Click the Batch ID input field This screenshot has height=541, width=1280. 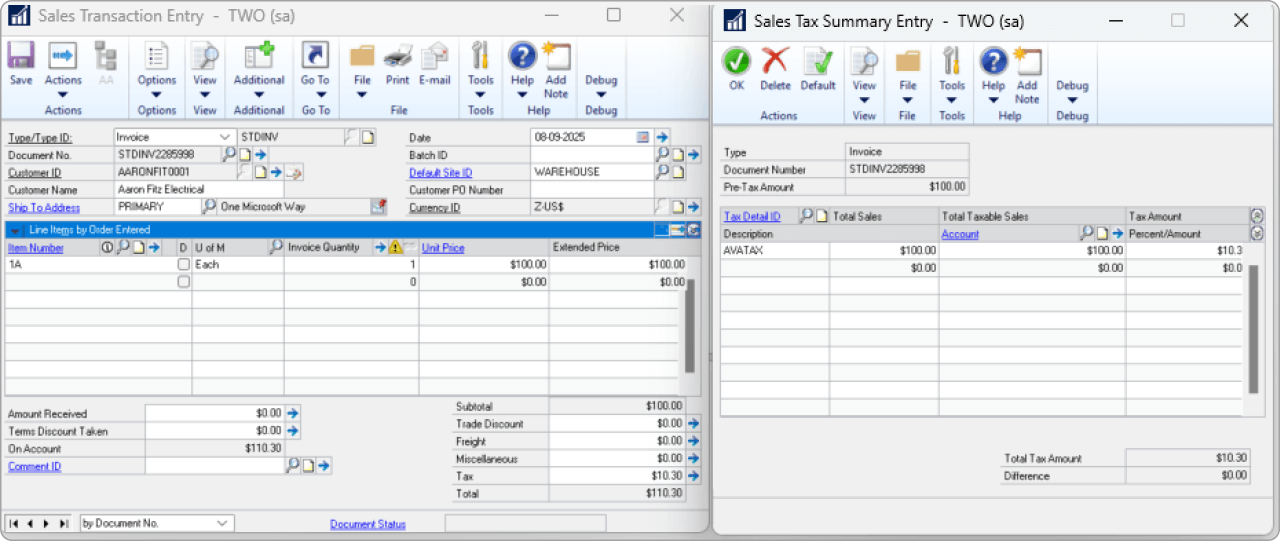(x=592, y=154)
